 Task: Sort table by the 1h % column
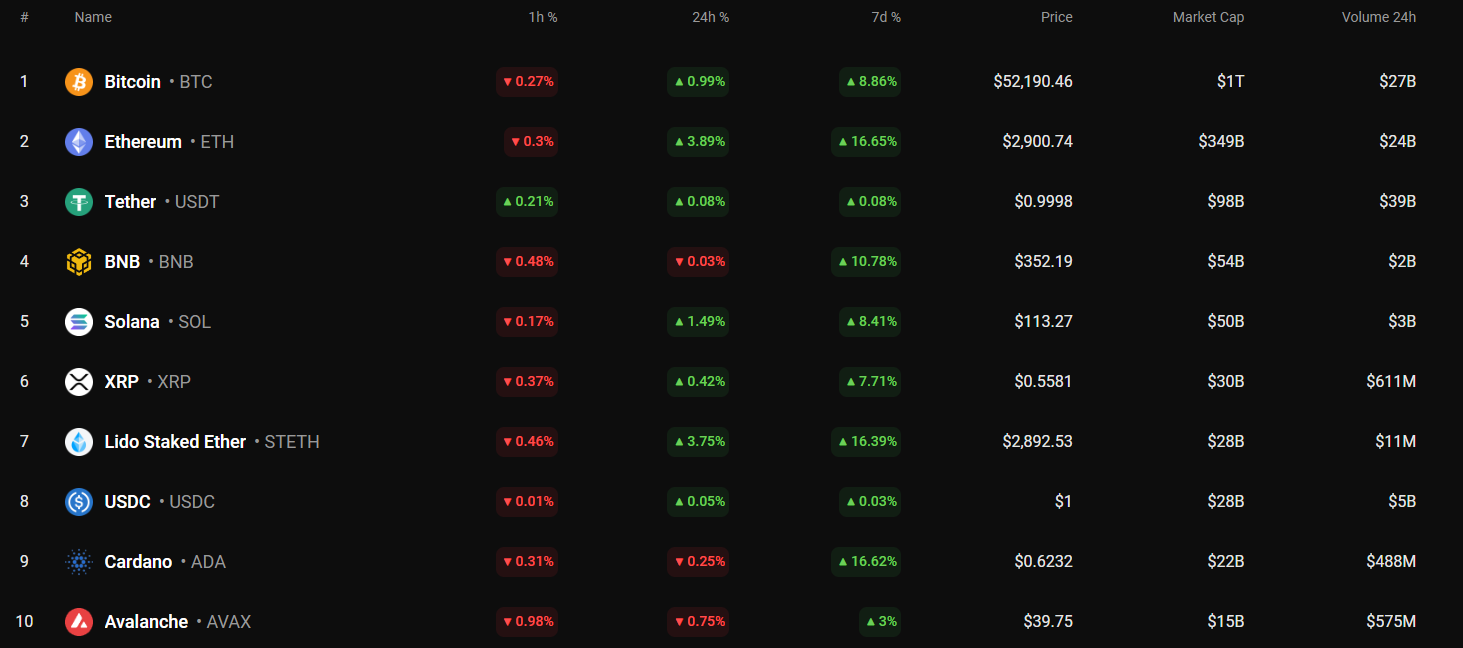(x=543, y=17)
